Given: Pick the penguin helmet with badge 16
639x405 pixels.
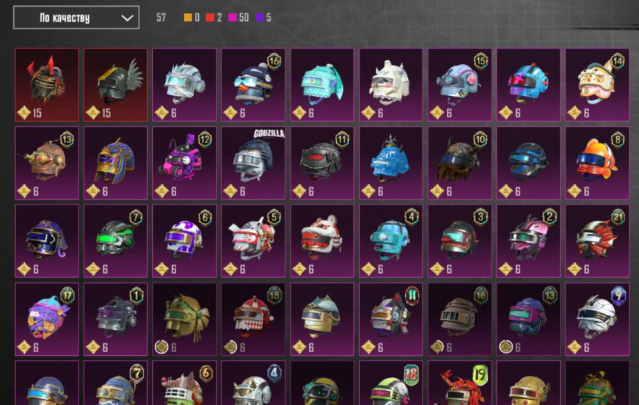Looking at the screenshot, I should coord(253,85).
